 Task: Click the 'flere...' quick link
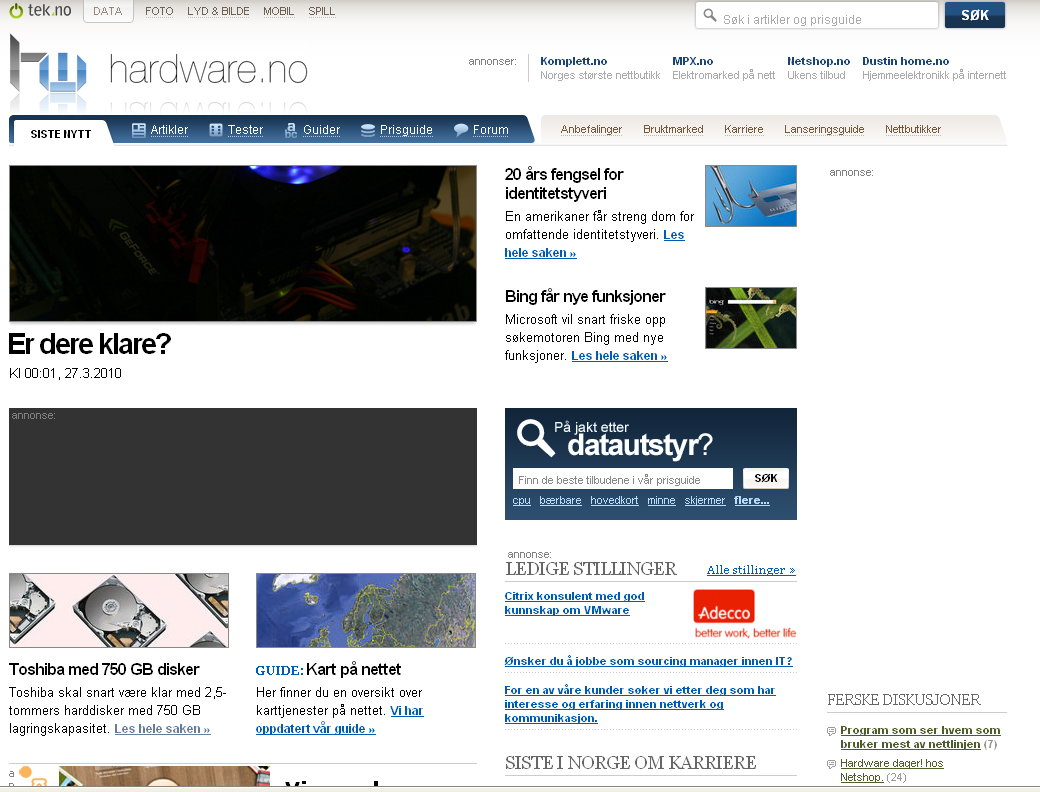click(x=751, y=500)
